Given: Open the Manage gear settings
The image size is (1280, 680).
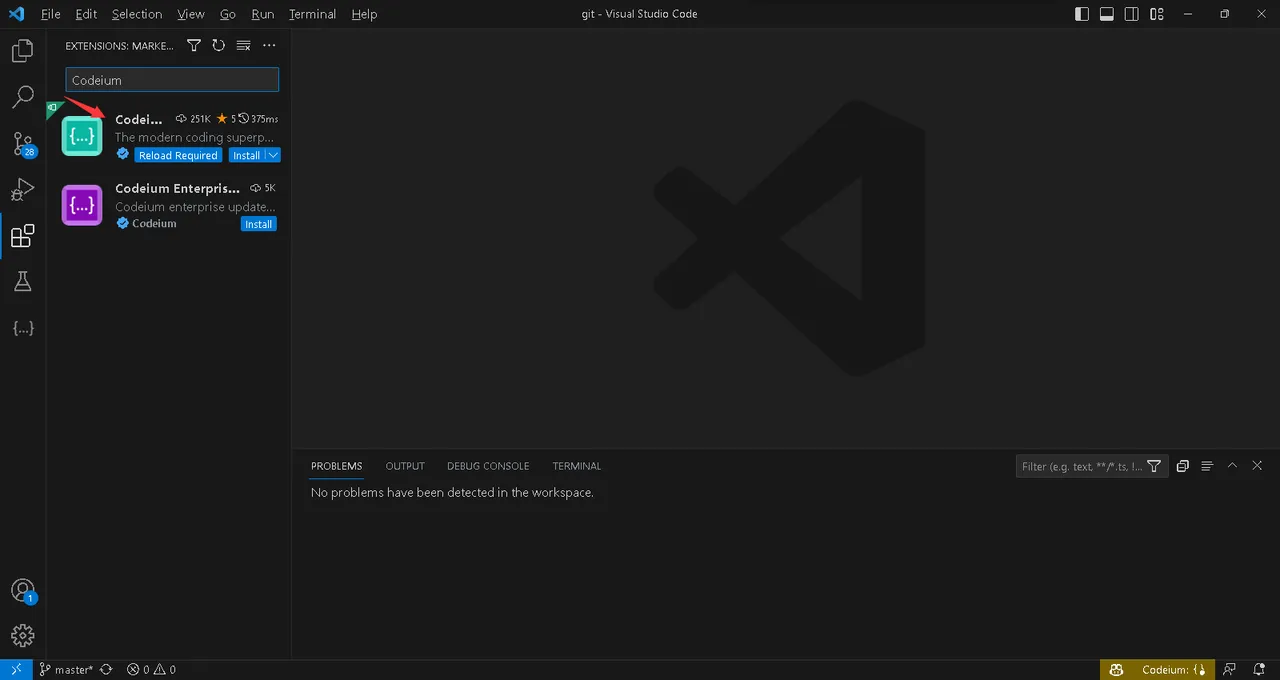Looking at the screenshot, I should (22, 636).
